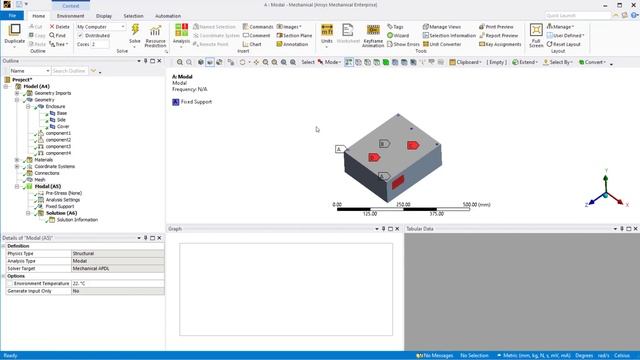The width and height of the screenshot is (640, 360).
Task: Select Analysis Settings tree item
Action: pyautogui.click(x=62, y=200)
